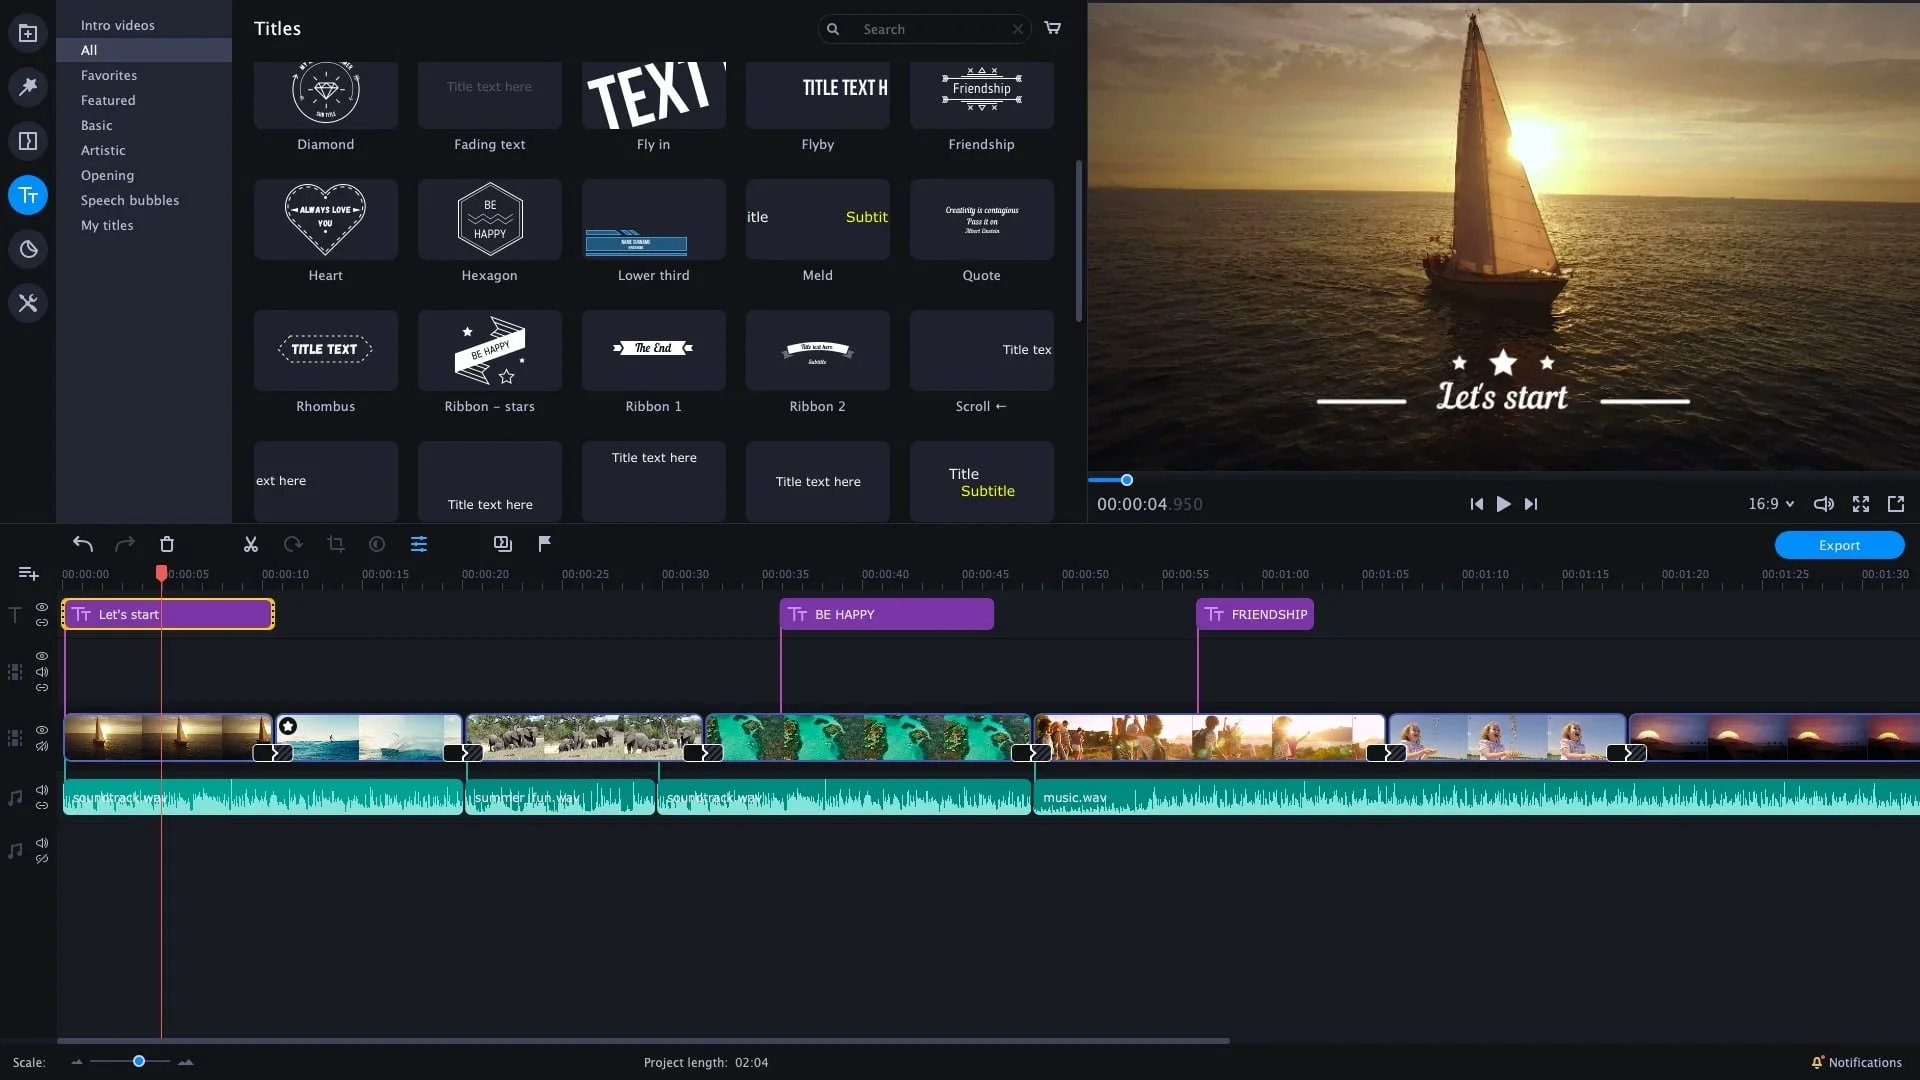1920x1080 pixels.
Task: Select the Titles tool in the left sidebar
Action: (28, 195)
